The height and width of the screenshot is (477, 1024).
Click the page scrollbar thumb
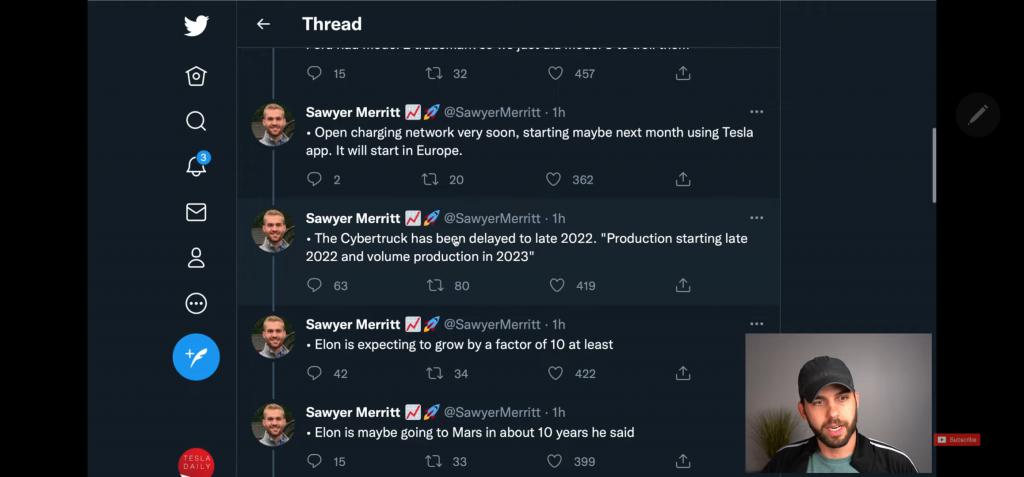point(933,165)
